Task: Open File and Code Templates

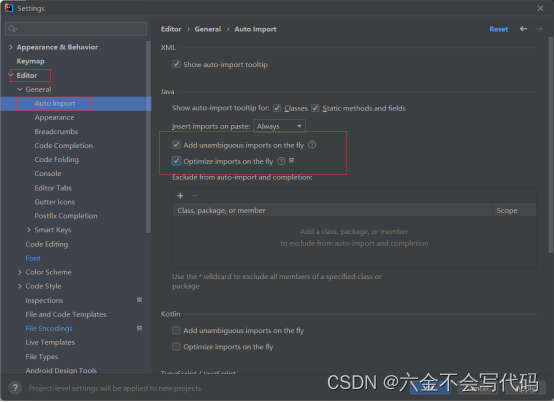Action: point(66,314)
